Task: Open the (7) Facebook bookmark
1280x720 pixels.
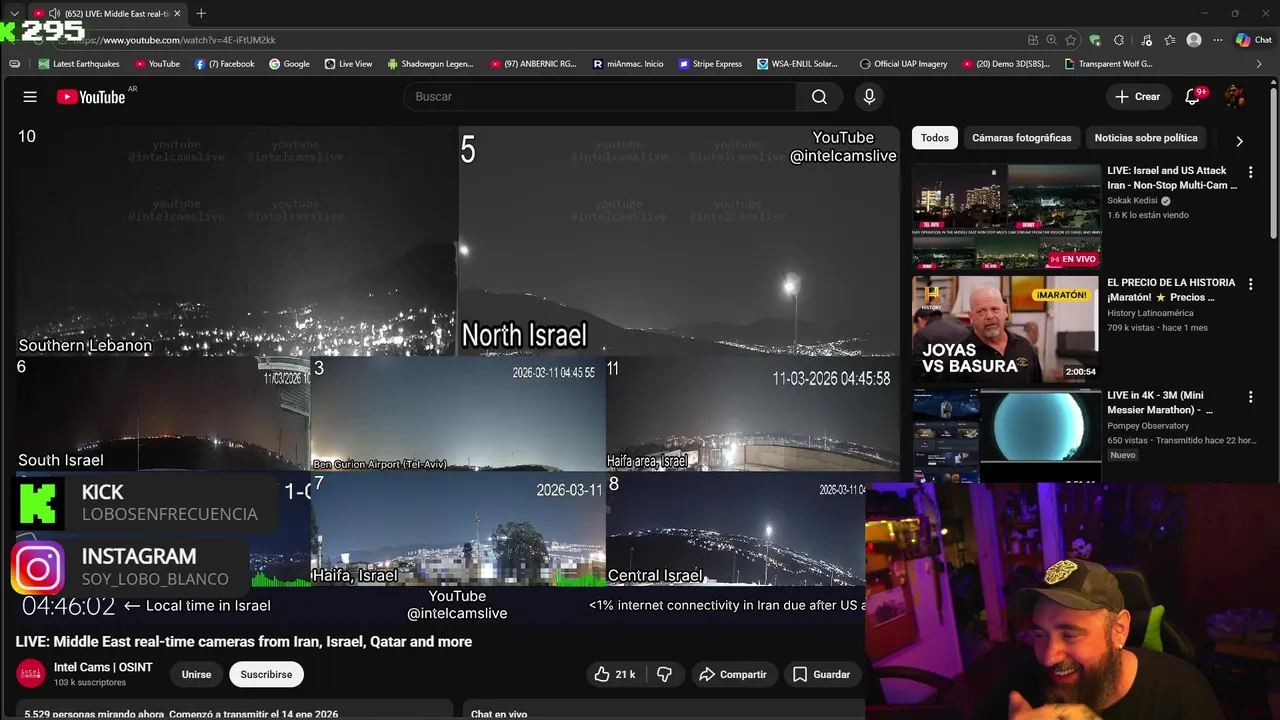Action: click(225, 64)
